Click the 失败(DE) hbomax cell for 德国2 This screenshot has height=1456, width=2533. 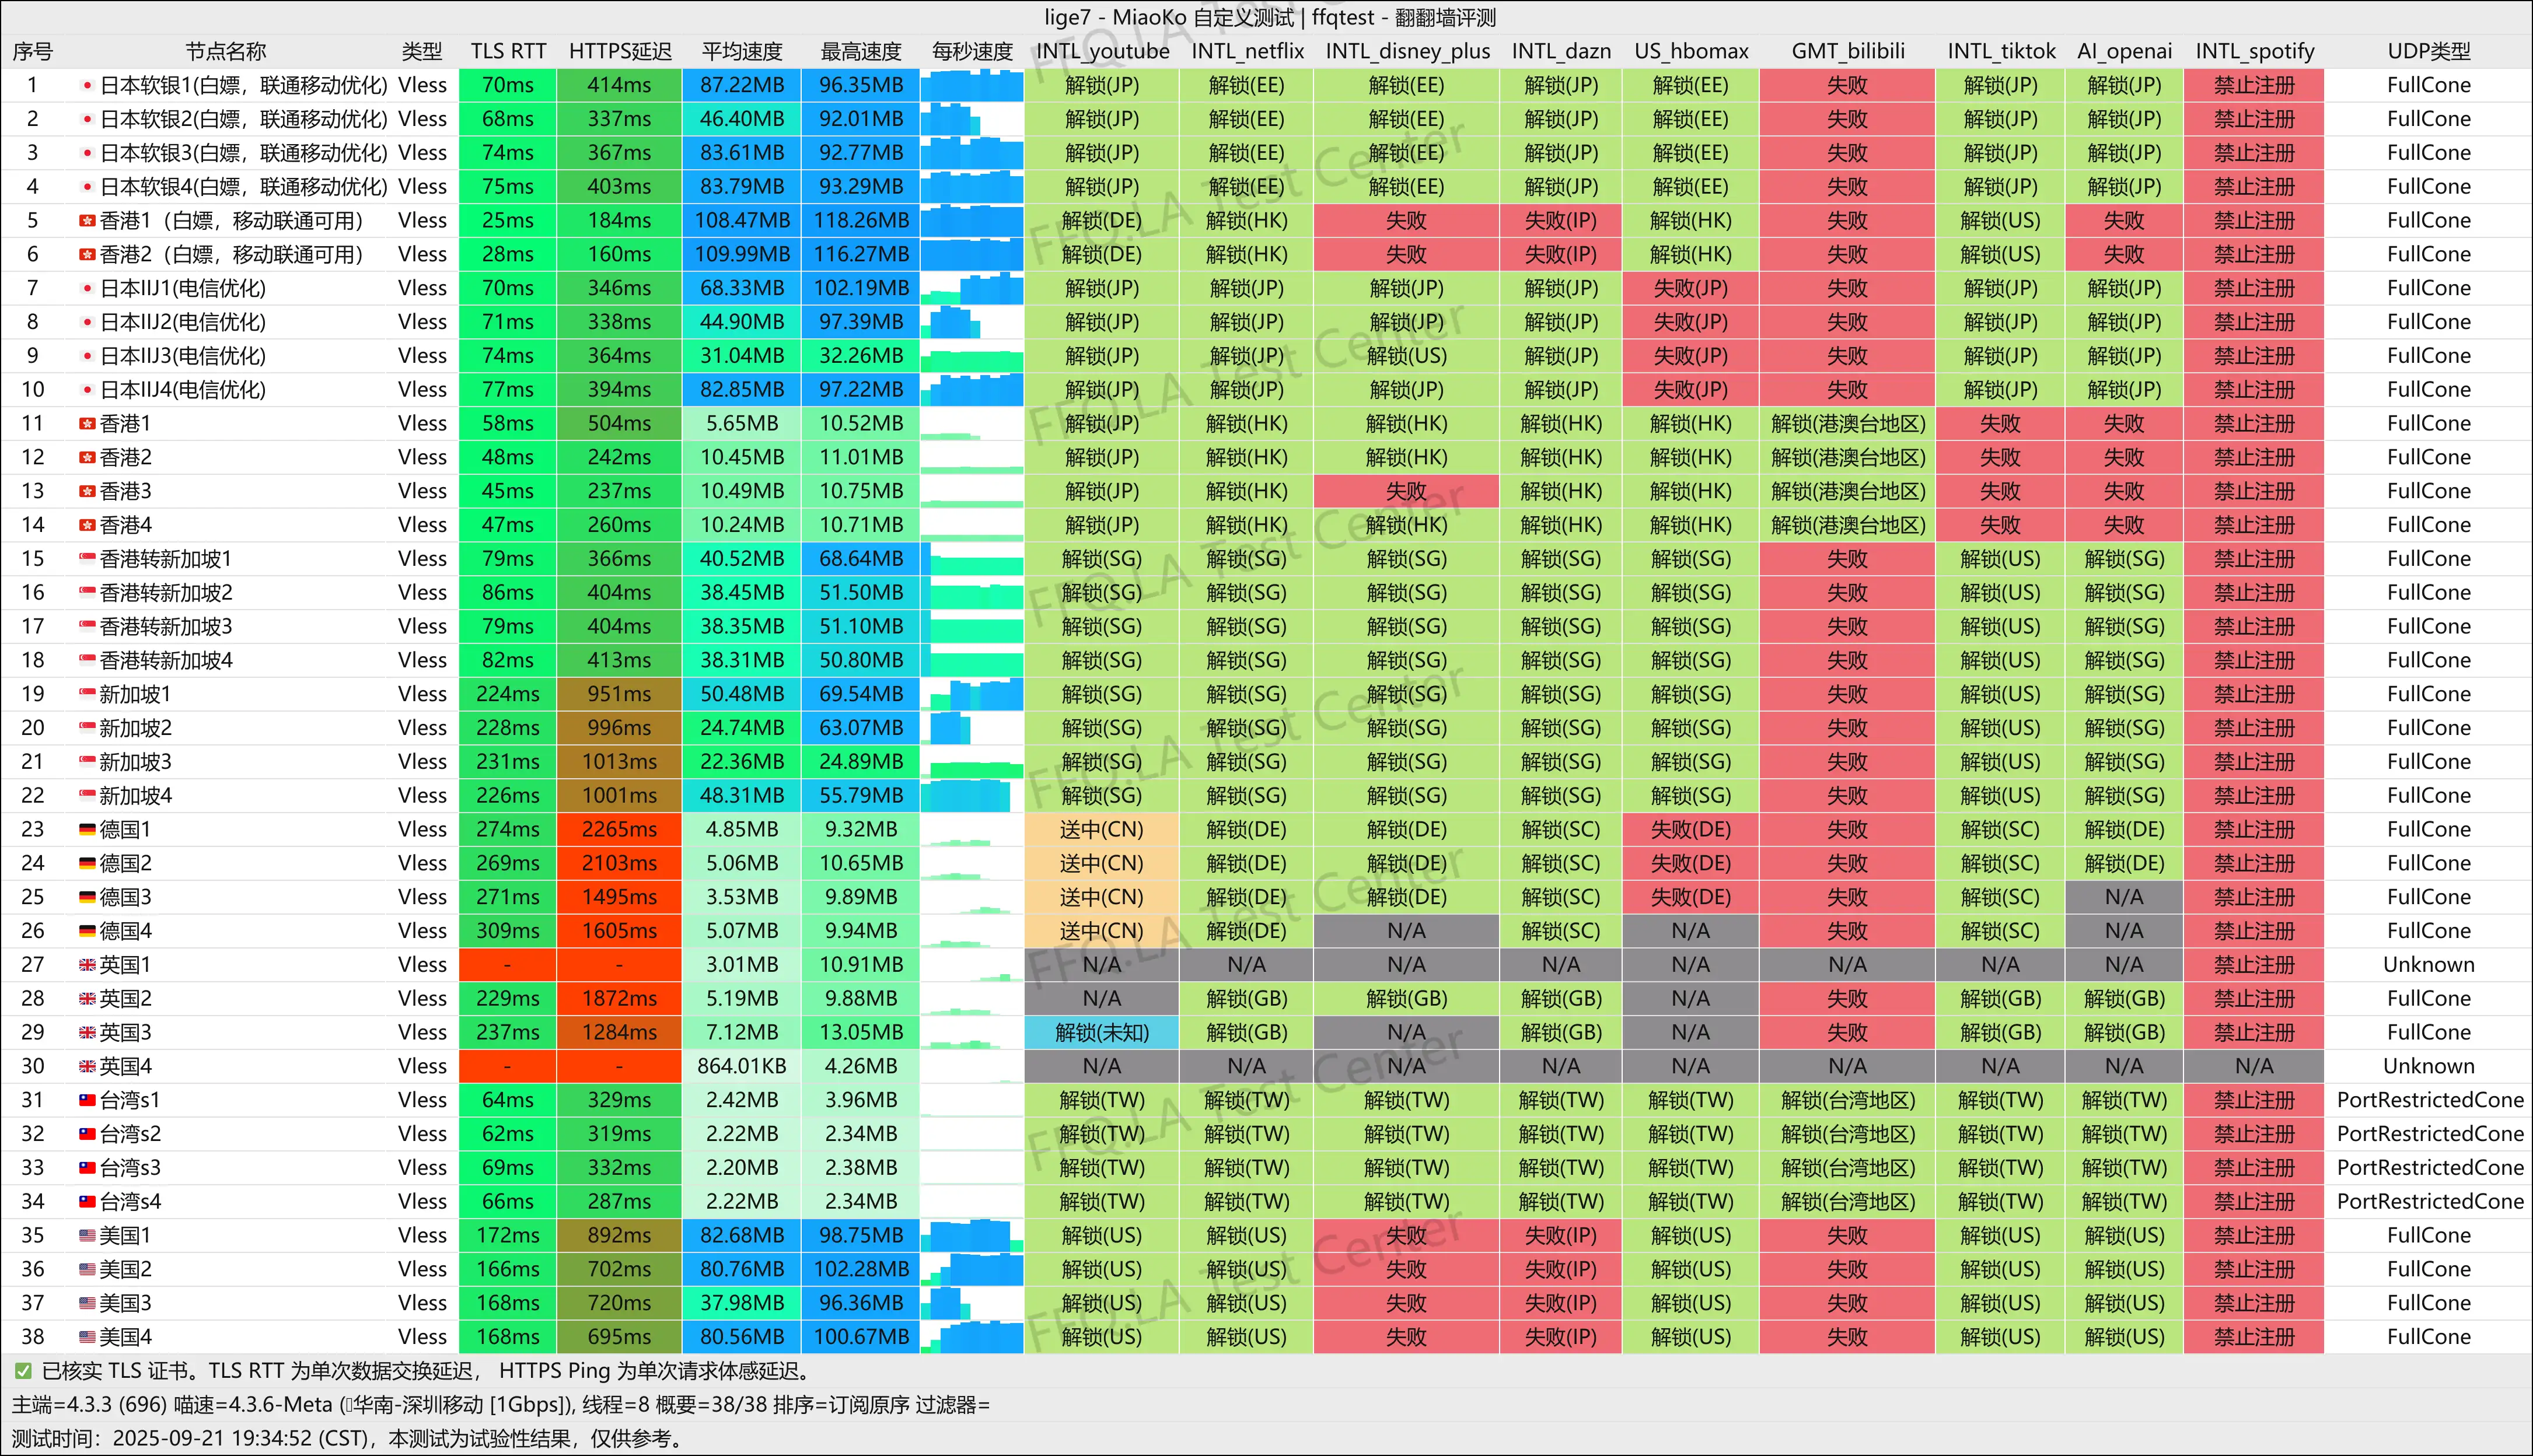(1691, 864)
